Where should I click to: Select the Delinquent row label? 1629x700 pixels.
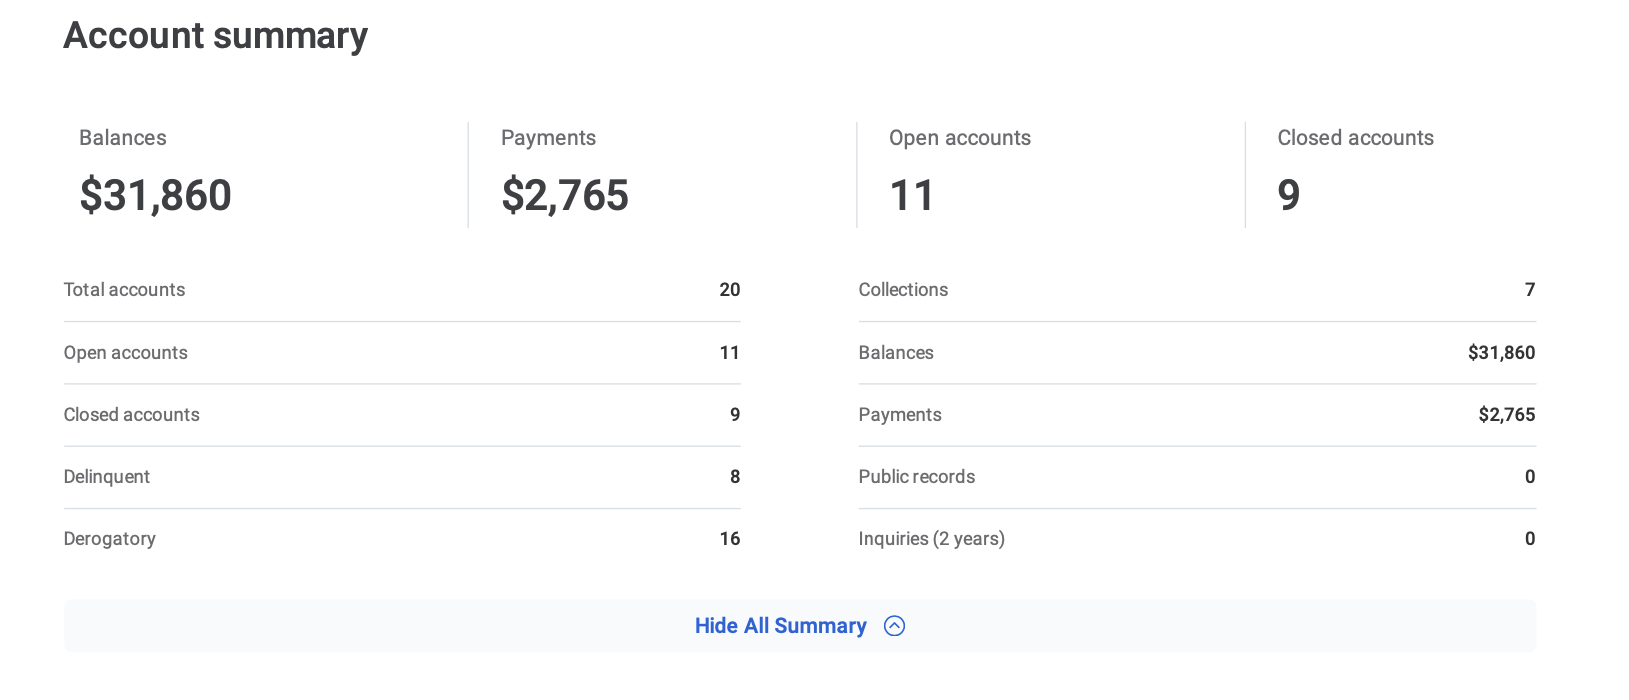[107, 477]
